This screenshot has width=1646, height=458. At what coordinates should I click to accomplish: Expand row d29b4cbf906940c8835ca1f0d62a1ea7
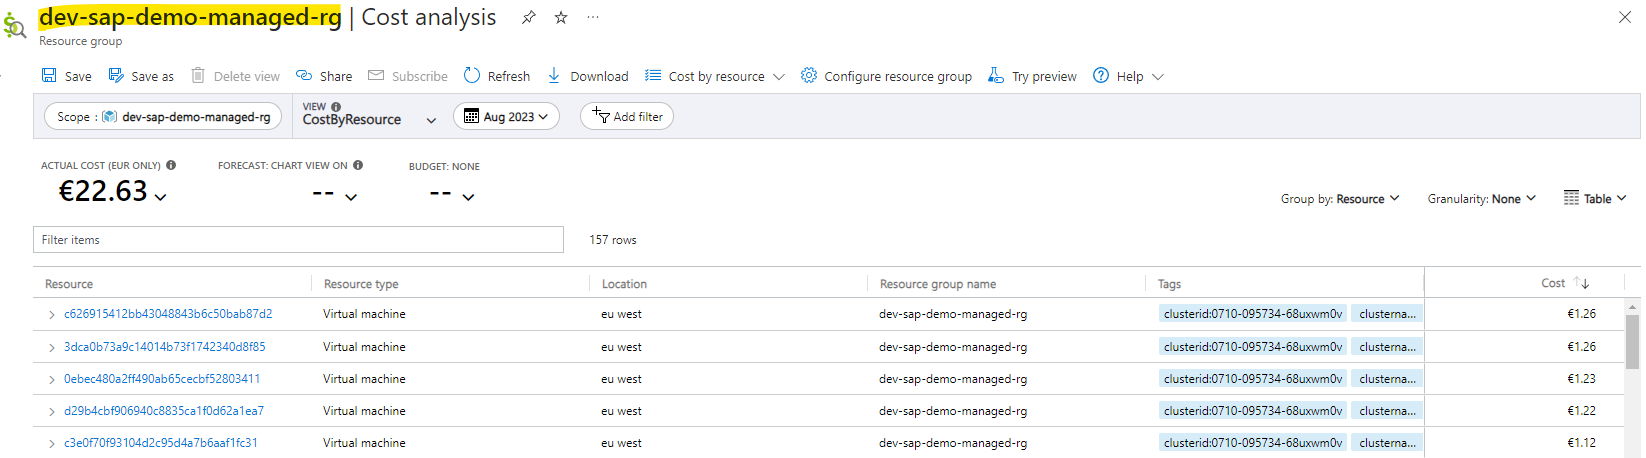(51, 412)
